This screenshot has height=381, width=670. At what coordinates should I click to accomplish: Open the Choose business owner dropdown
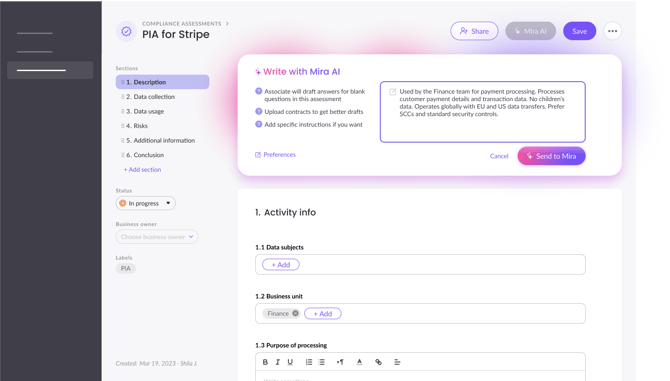[x=157, y=237]
